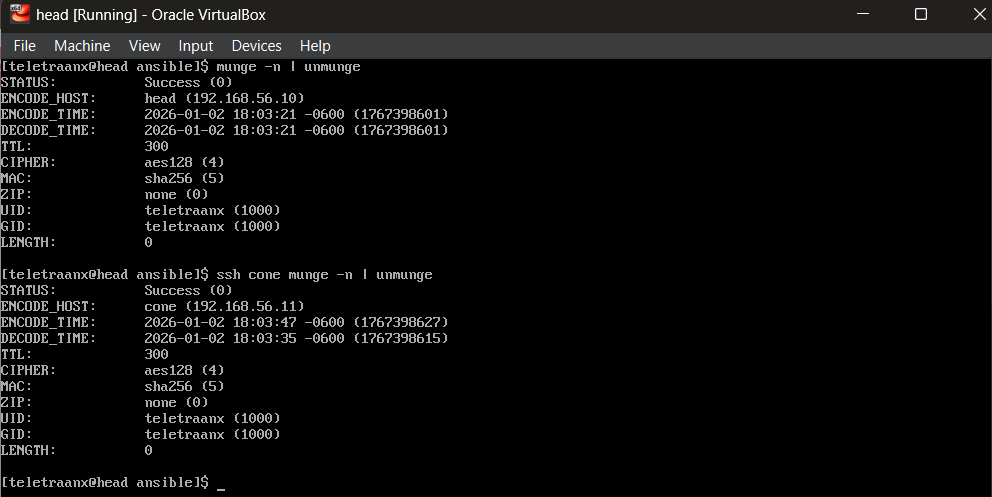Open the File menu
The width and height of the screenshot is (992, 497).
[x=24, y=46]
